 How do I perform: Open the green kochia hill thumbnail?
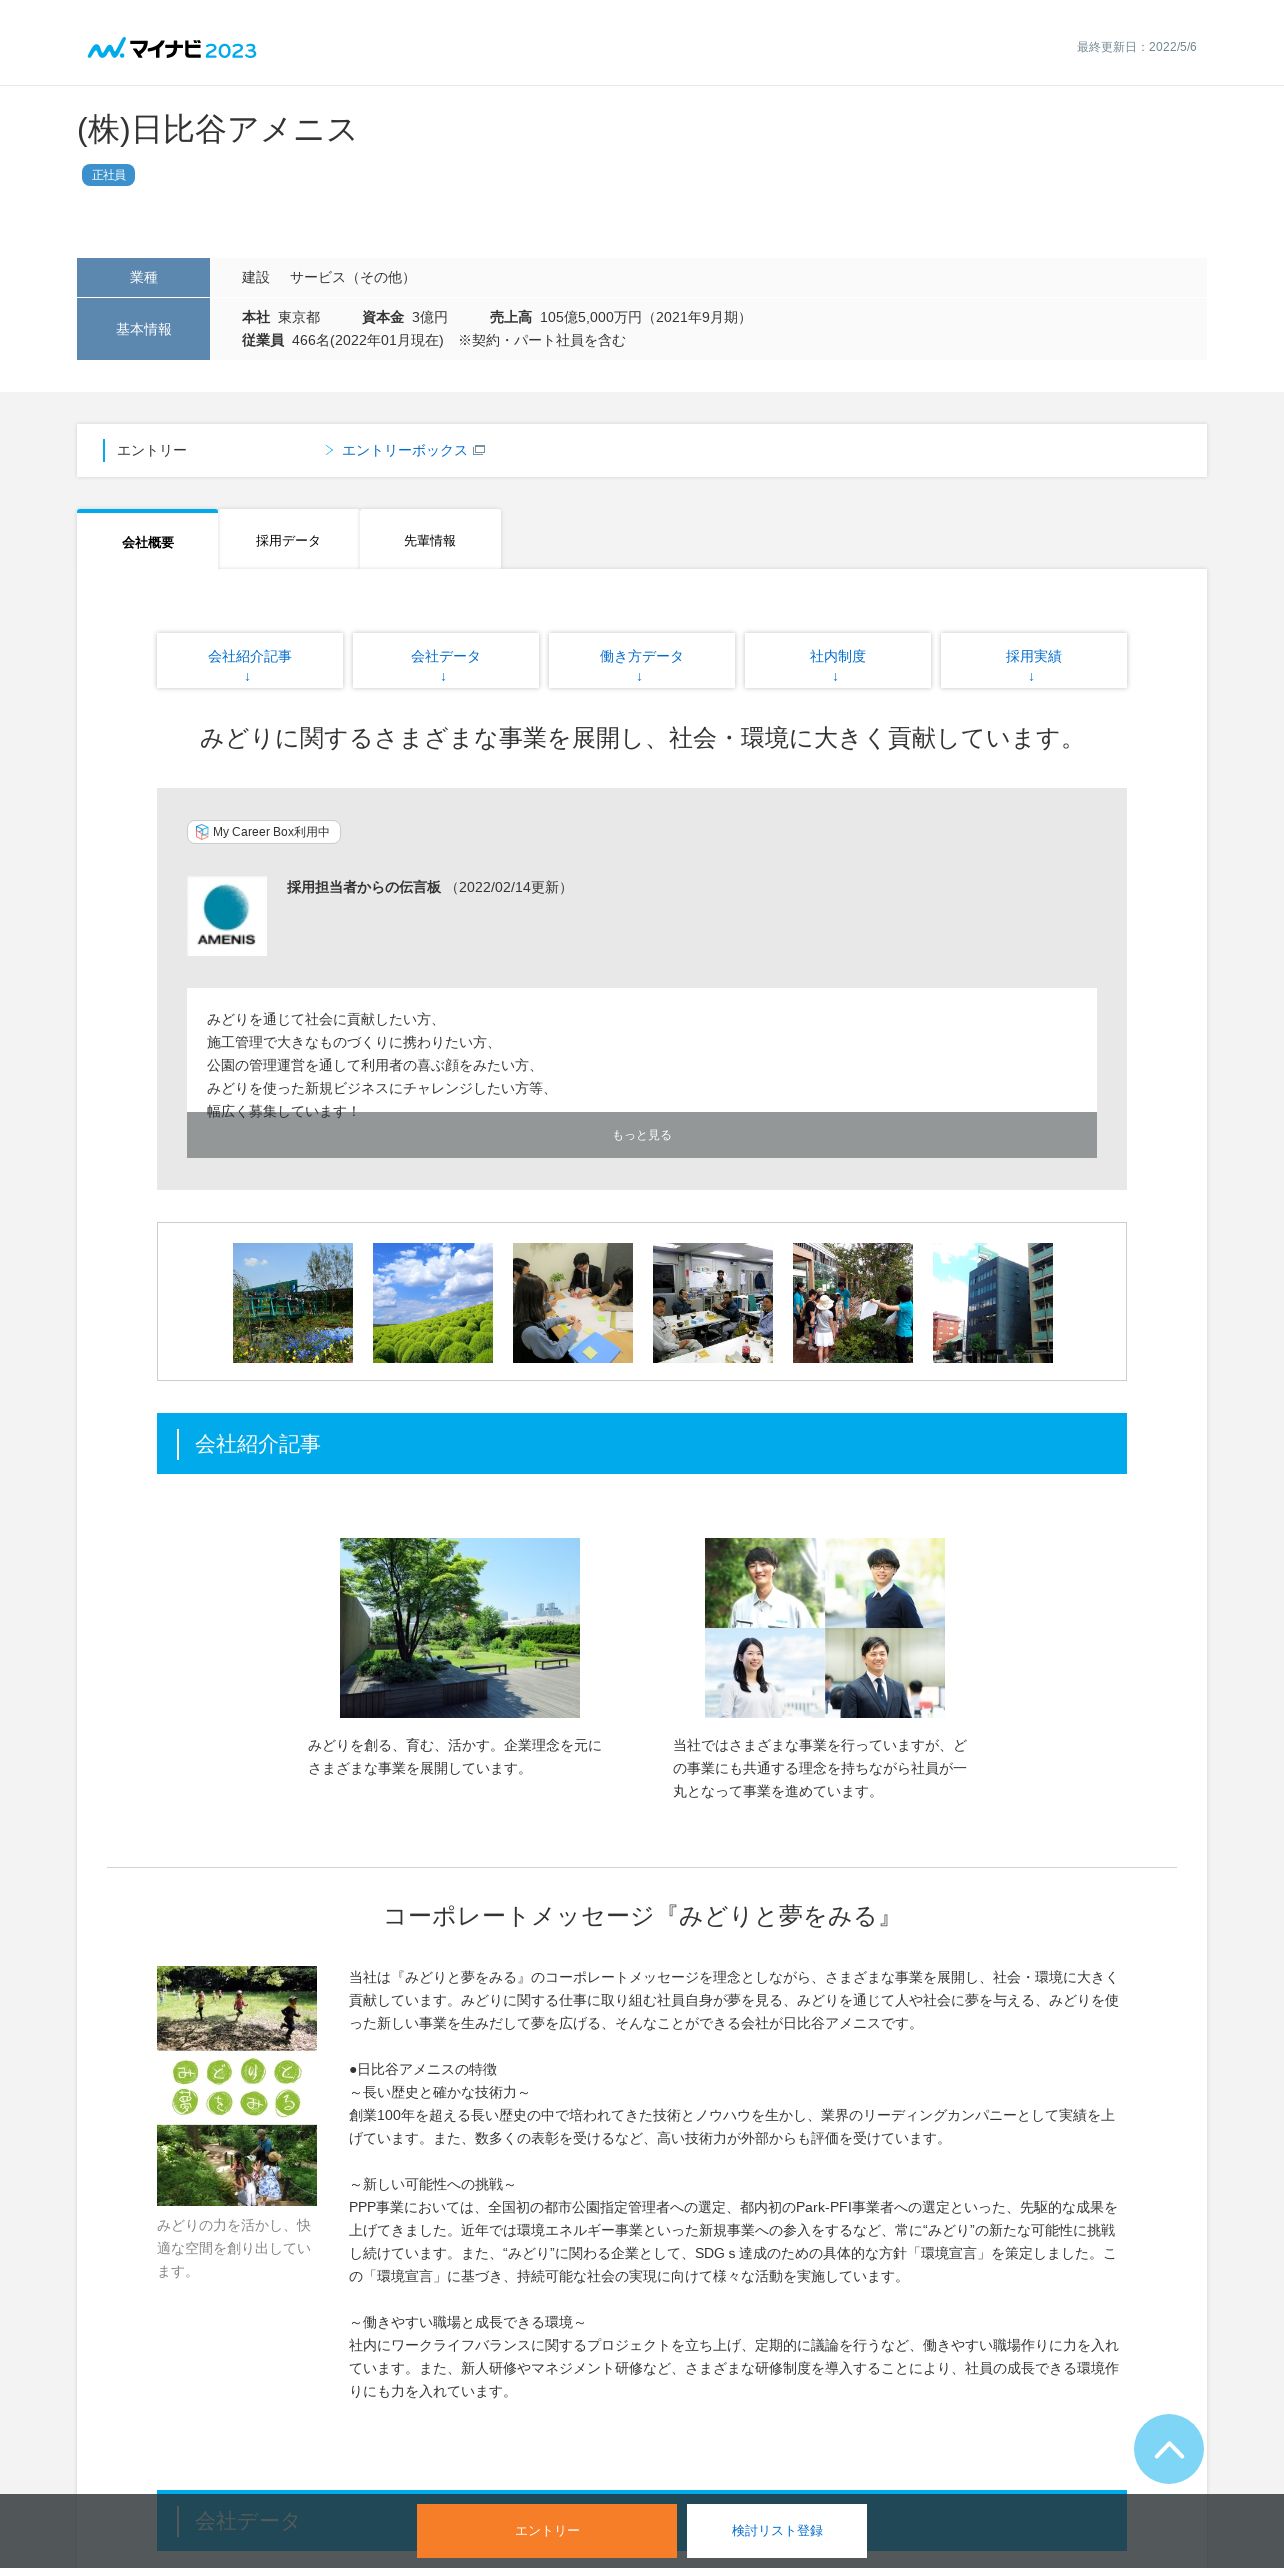(x=433, y=1303)
